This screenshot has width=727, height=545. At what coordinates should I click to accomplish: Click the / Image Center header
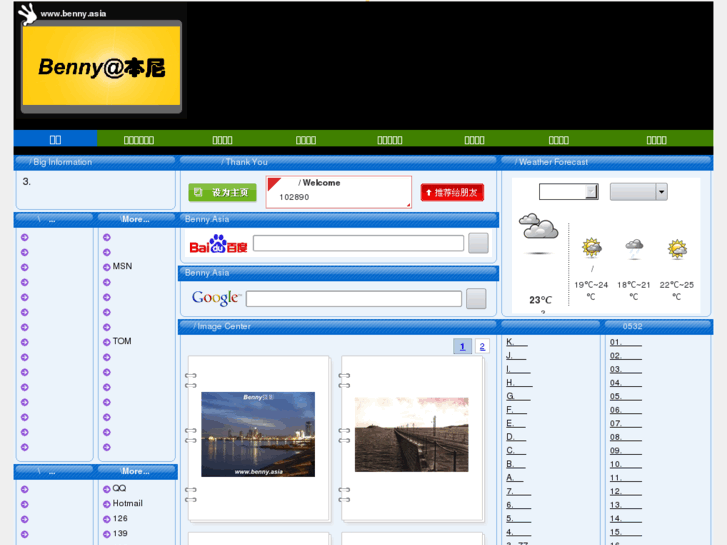pyautogui.click(x=222, y=327)
